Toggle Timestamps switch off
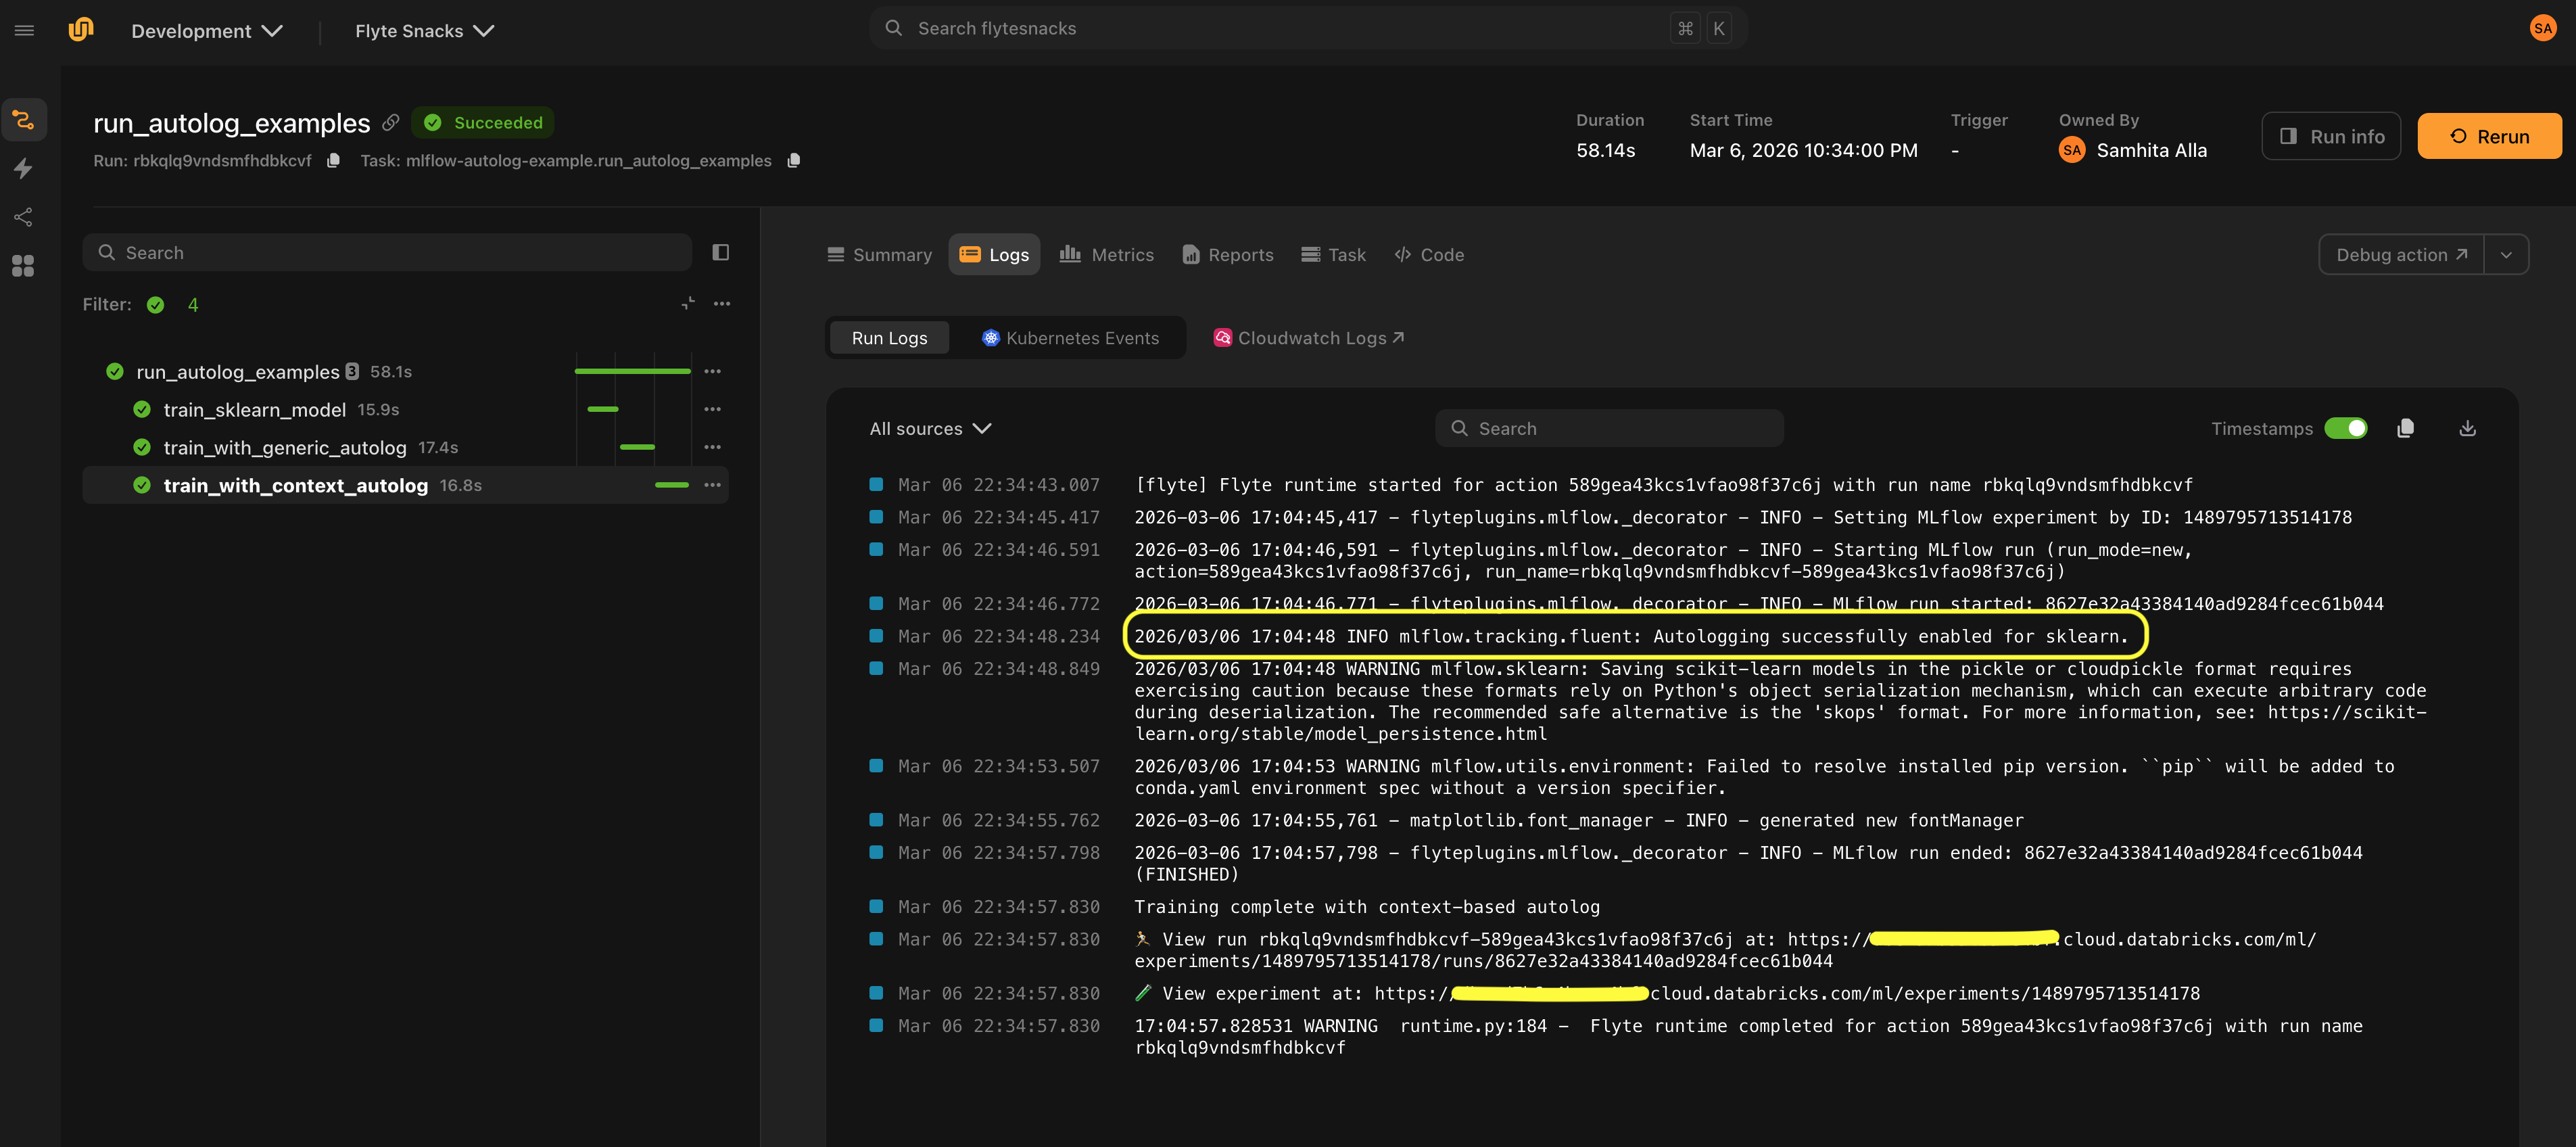This screenshot has width=2576, height=1147. coord(2345,428)
